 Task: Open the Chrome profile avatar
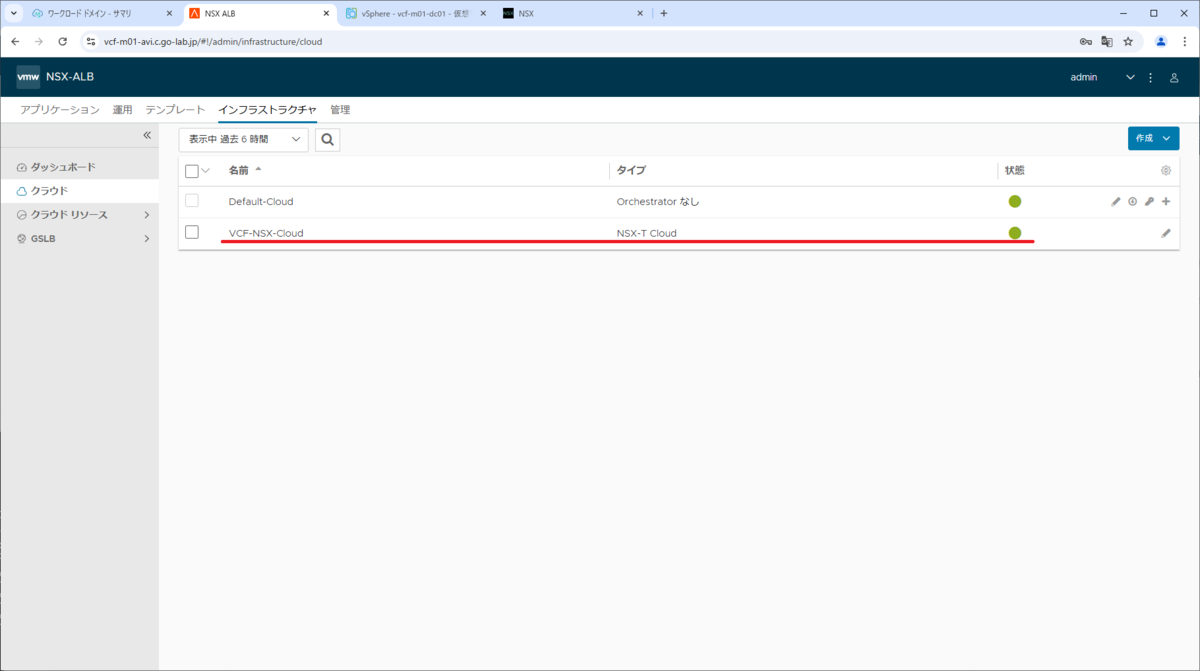pos(1161,42)
